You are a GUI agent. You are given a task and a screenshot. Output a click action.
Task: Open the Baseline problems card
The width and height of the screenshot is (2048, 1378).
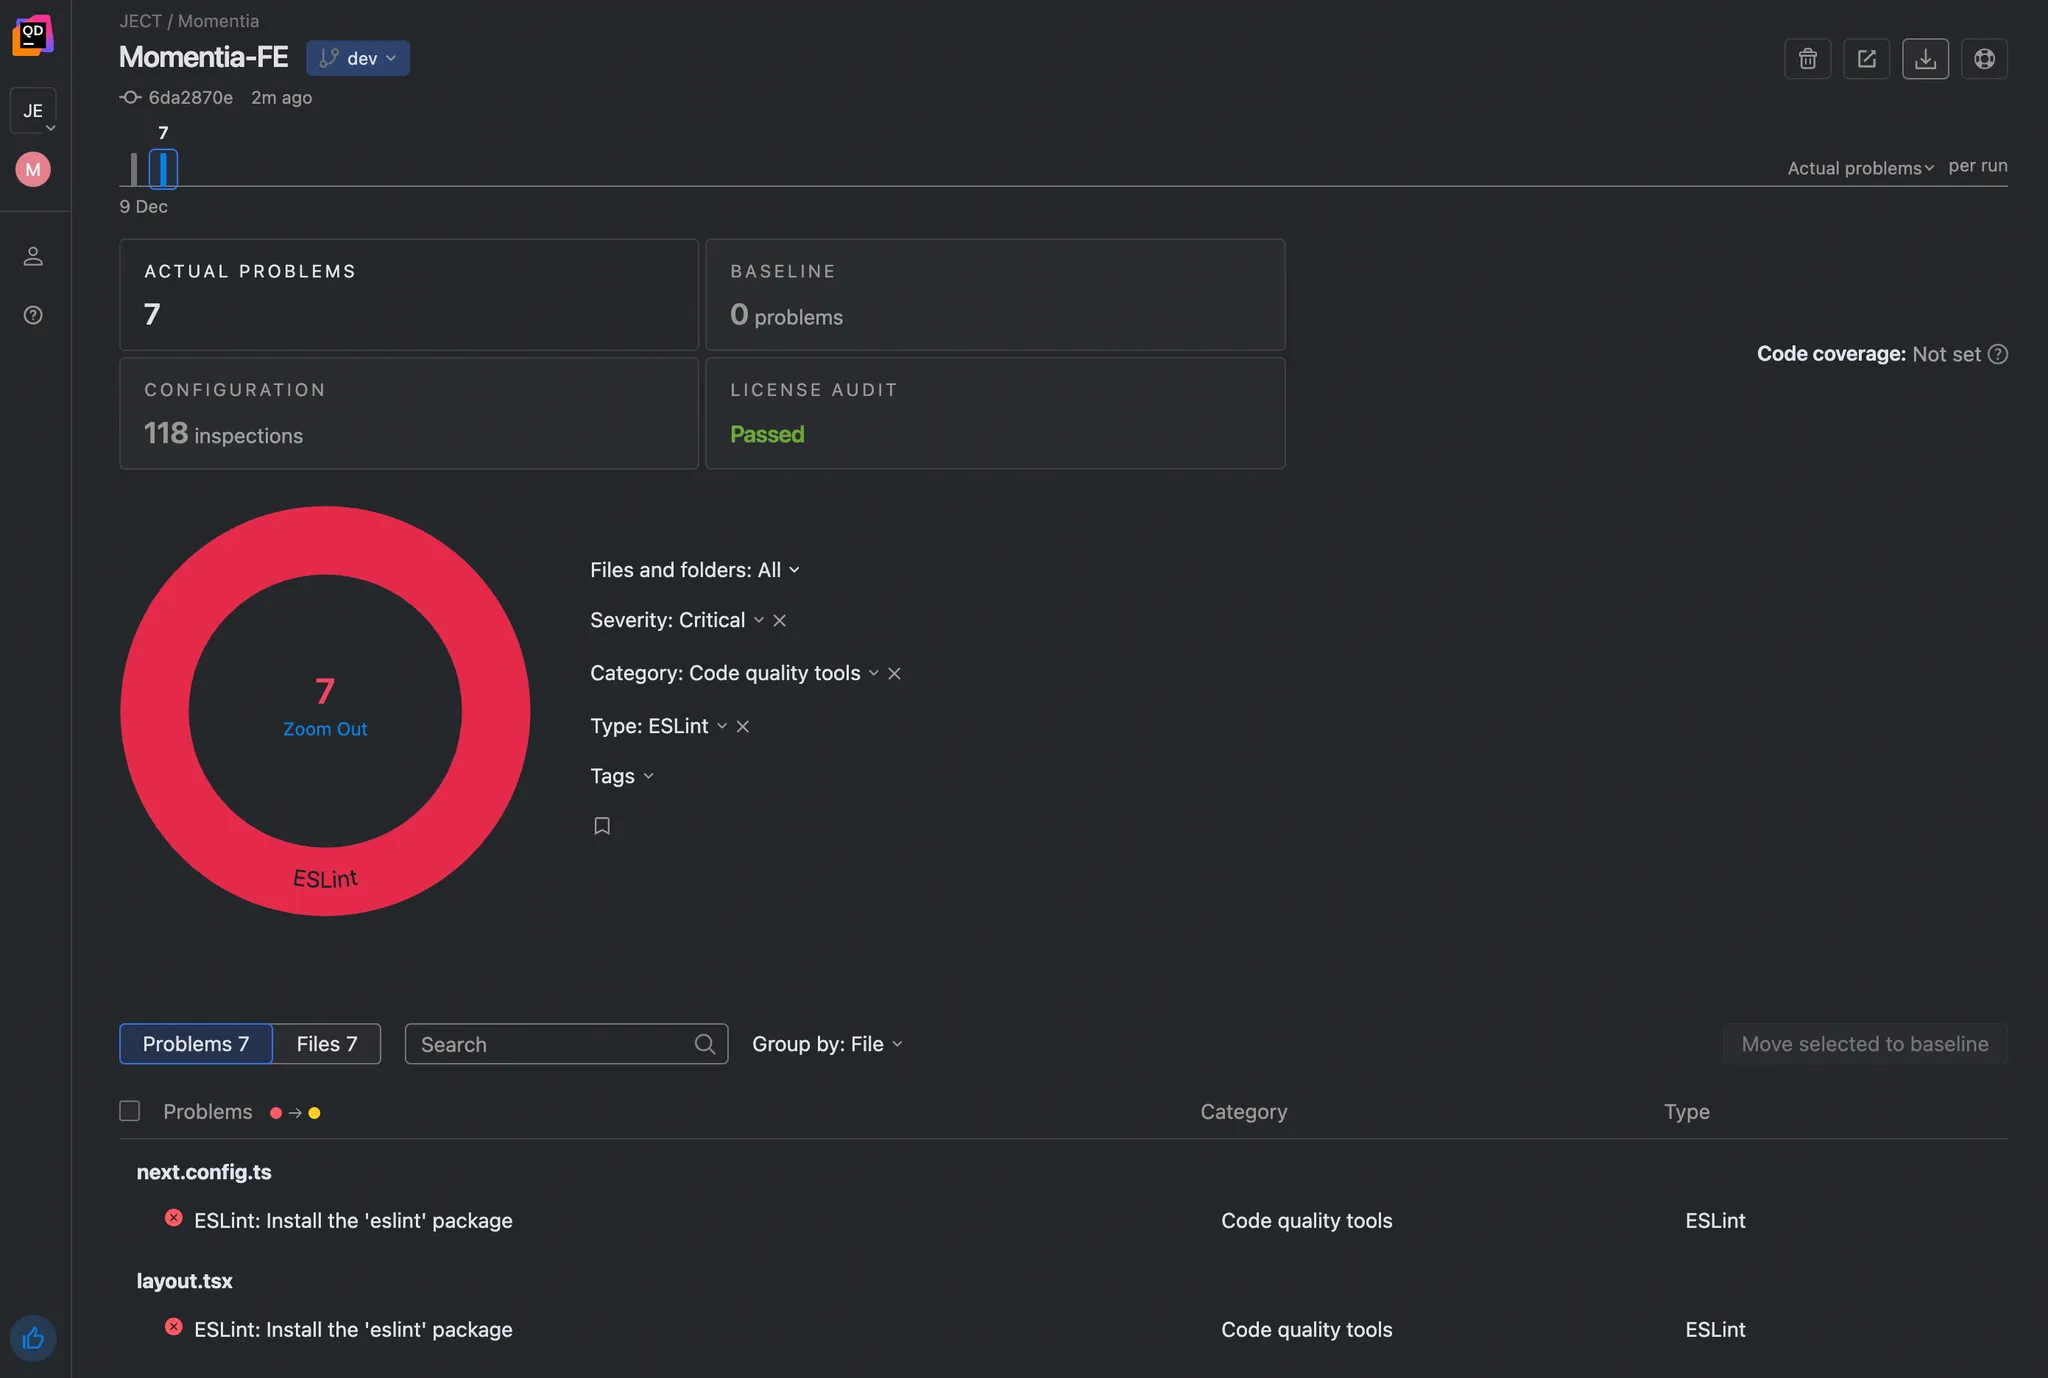pyautogui.click(x=995, y=294)
